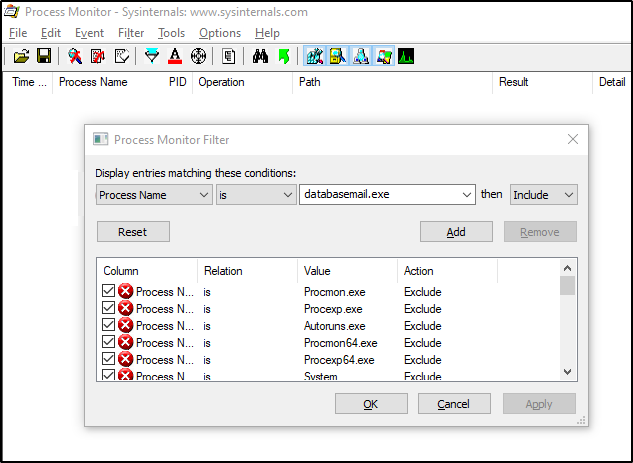Toggle Show Profiling Events icon
Image resolution: width=633 pixels, height=463 pixels.
[406, 56]
